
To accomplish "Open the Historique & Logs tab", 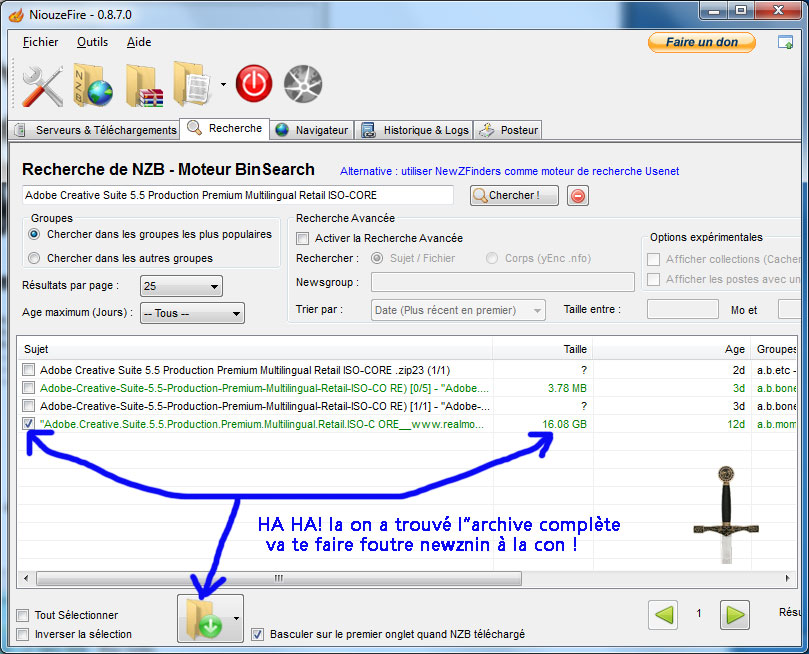I will pos(415,130).
